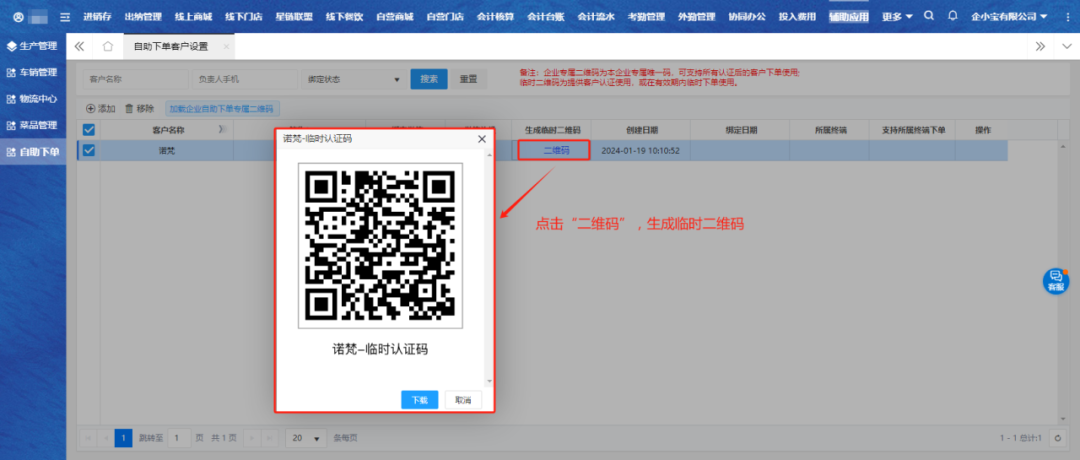1080x460 pixels.
Task: Expand the 更多 menu in top navigation
Action: (x=897, y=17)
